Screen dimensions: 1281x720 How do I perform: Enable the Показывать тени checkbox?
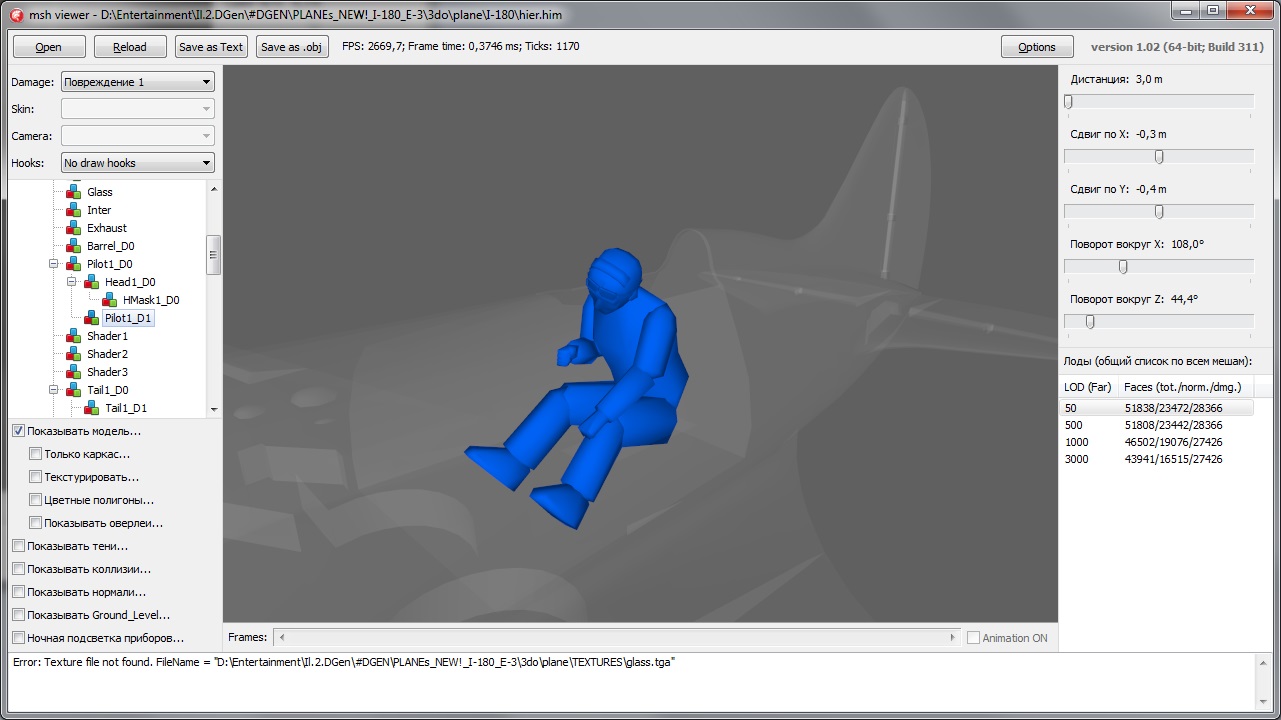pyautogui.click(x=19, y=546)
